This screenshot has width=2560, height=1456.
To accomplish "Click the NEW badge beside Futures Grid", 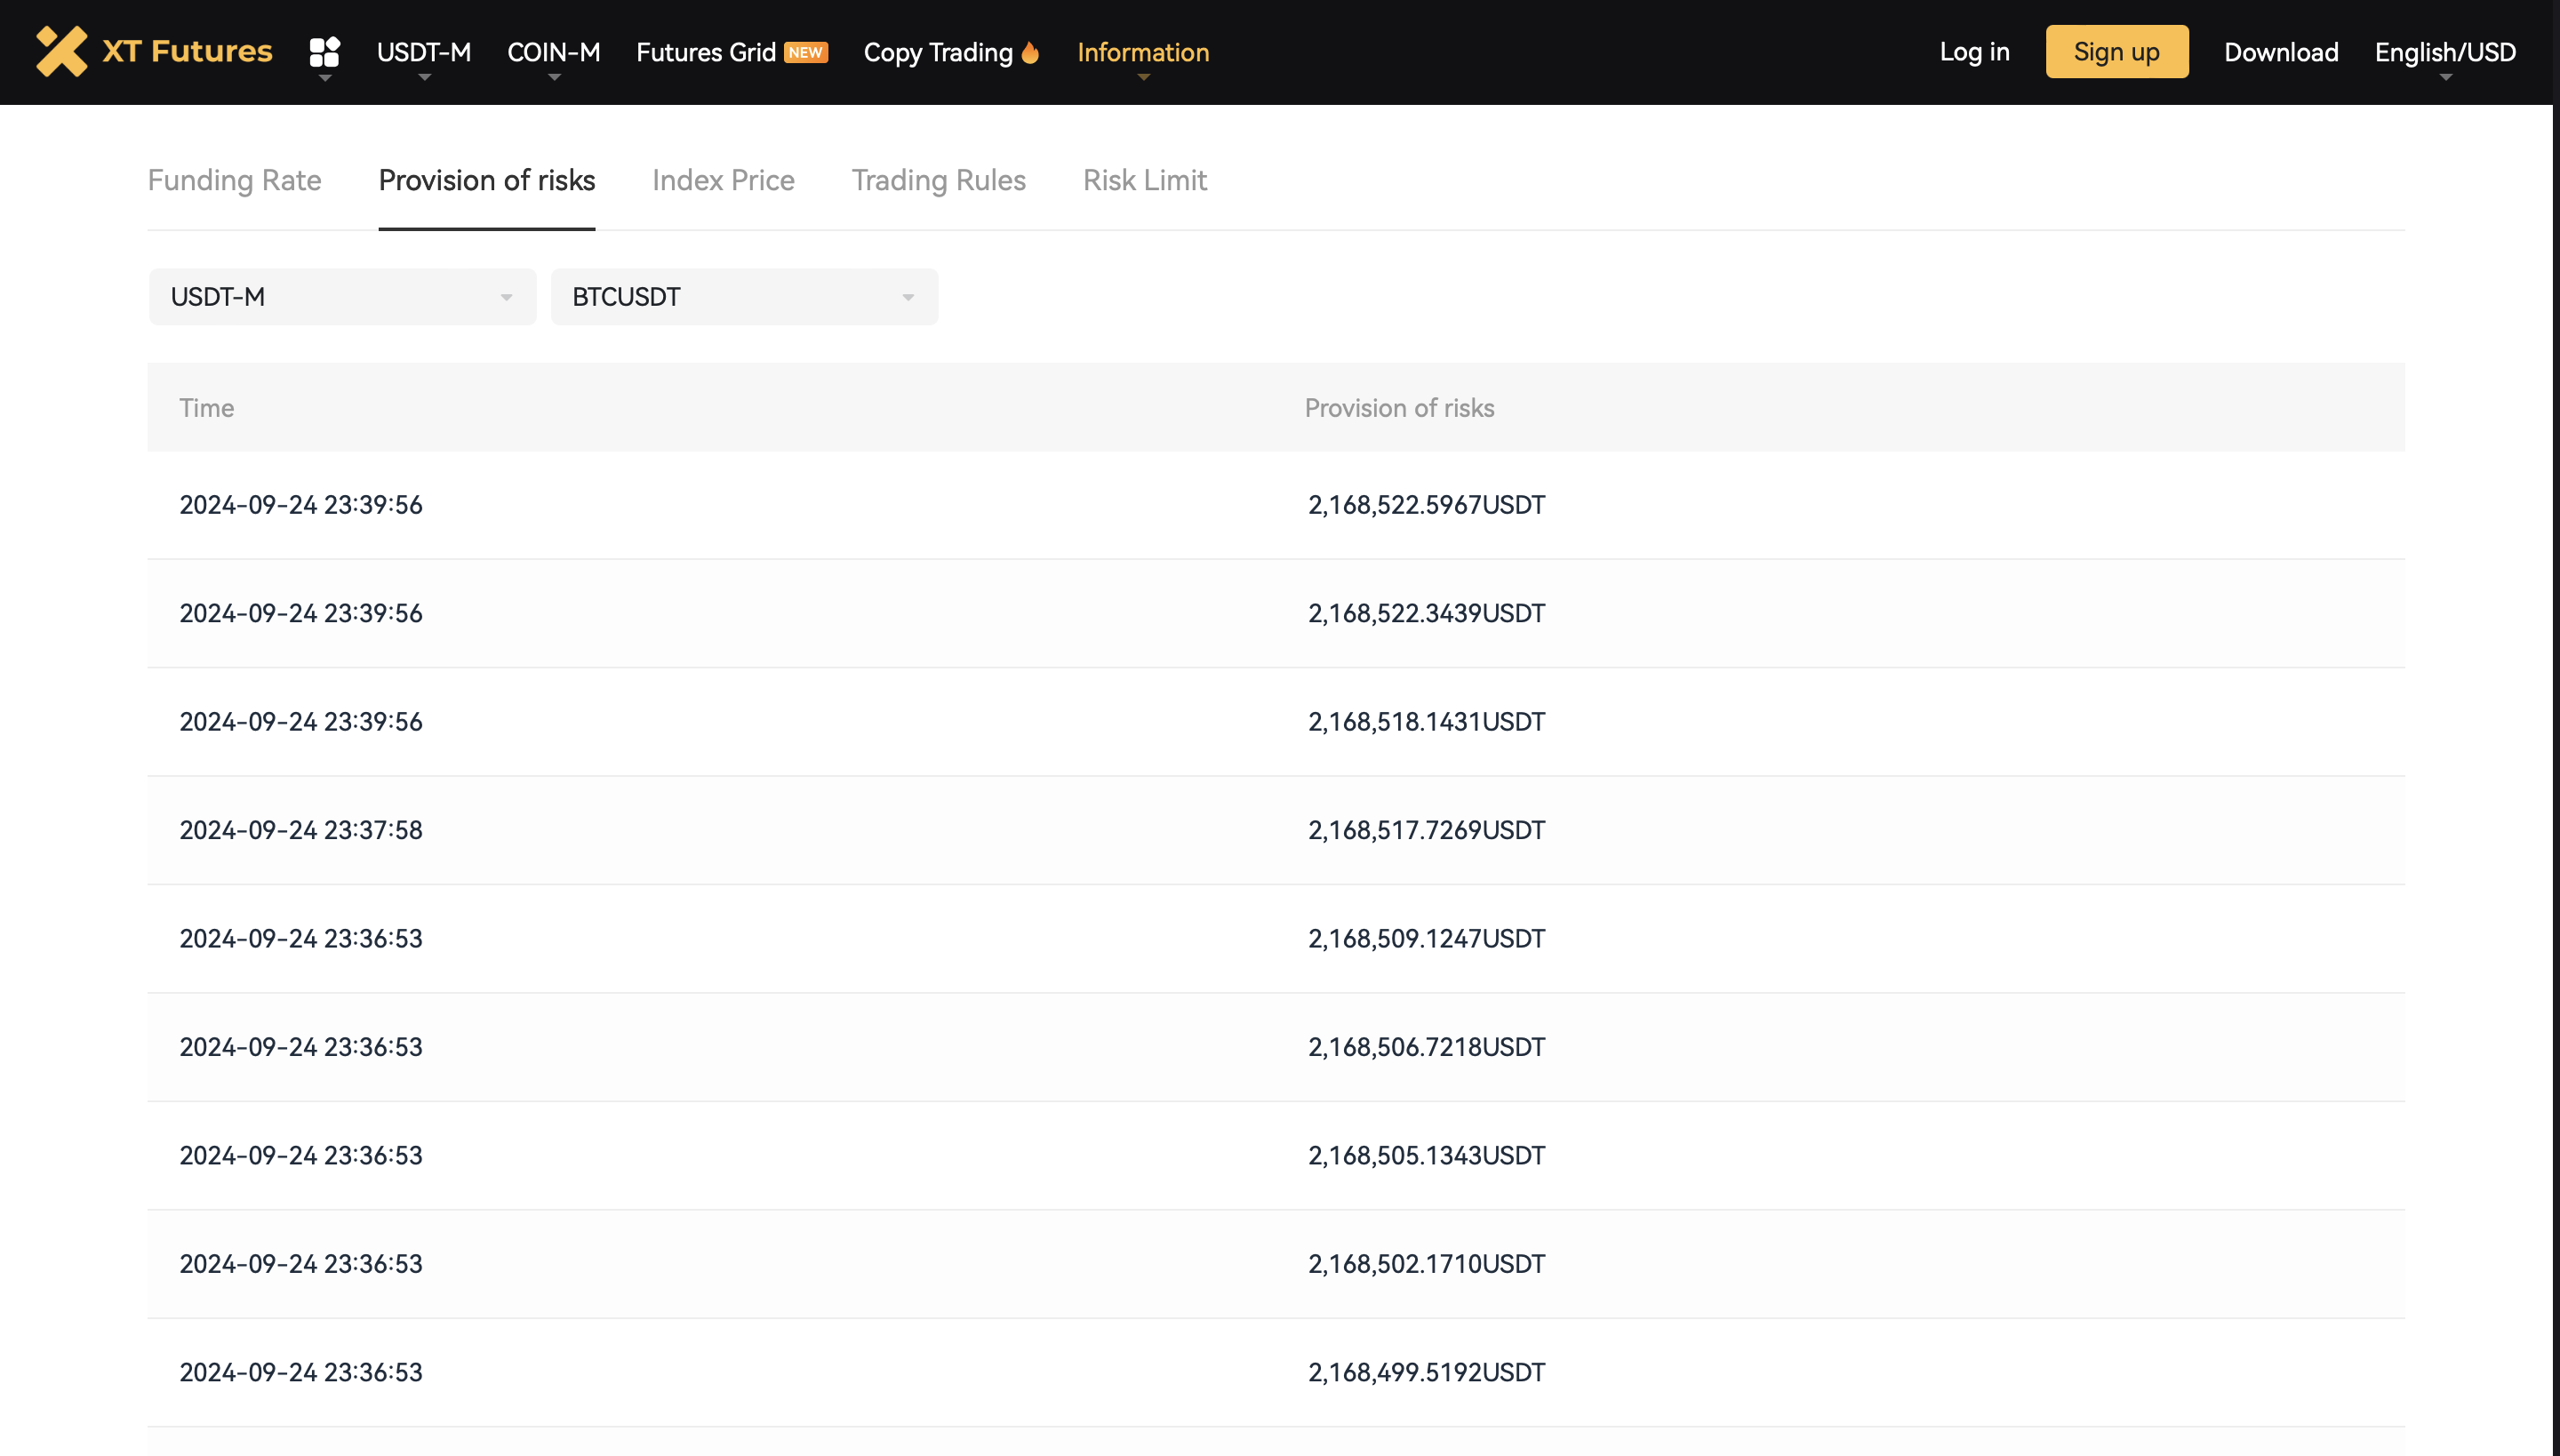I will pos(806,52).
